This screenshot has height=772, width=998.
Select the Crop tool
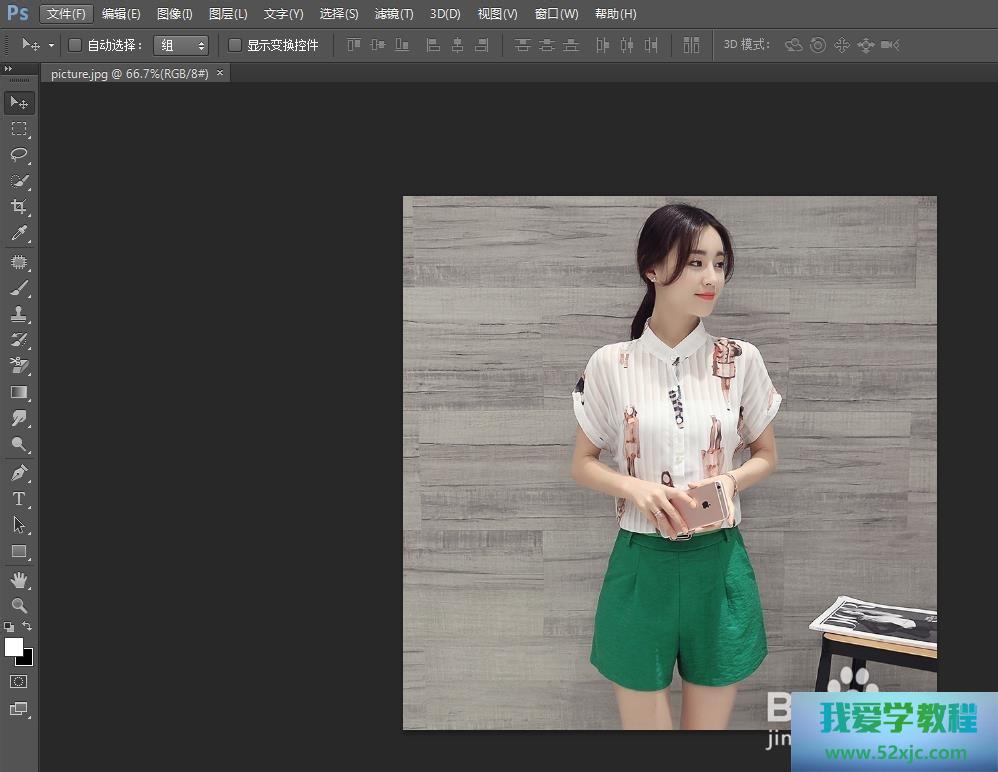19,207
